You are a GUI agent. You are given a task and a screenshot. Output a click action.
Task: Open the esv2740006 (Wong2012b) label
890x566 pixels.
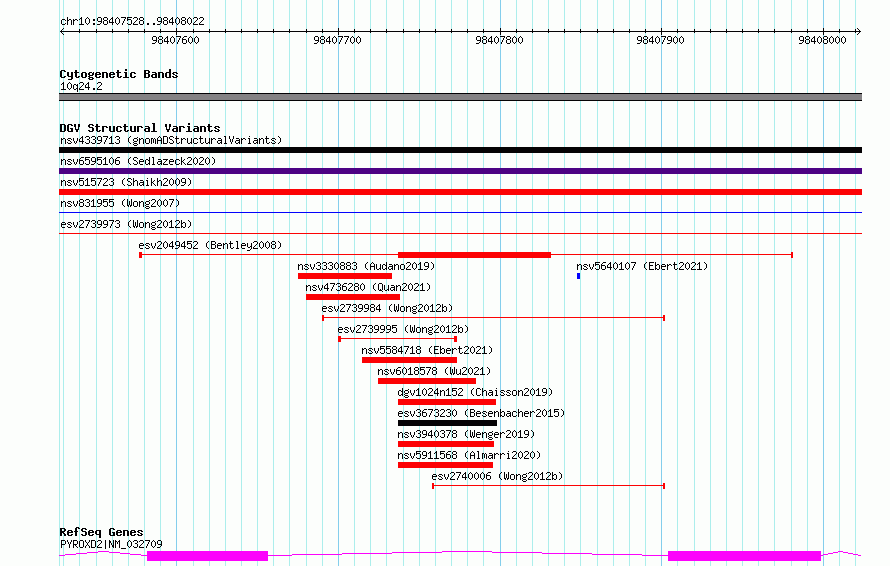[497, 476]
